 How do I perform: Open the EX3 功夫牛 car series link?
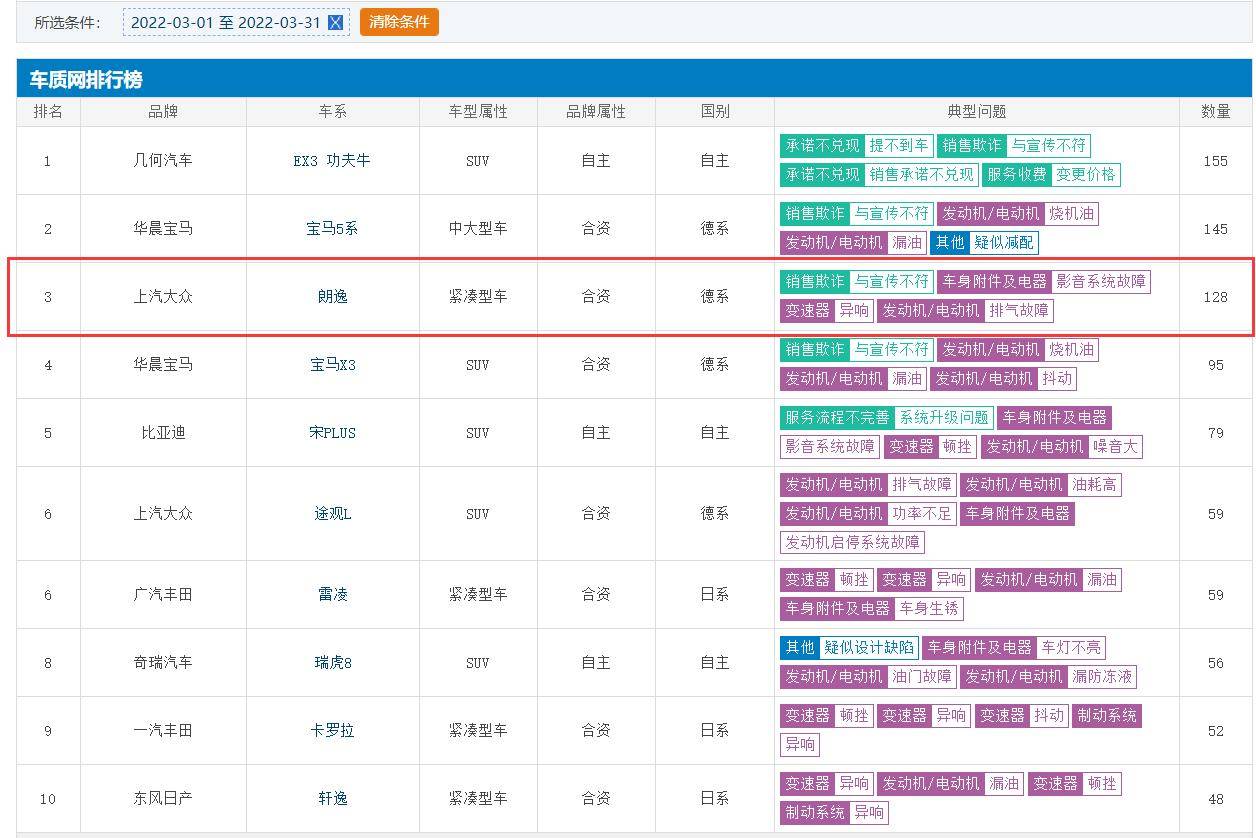click(x=332, y=161)
